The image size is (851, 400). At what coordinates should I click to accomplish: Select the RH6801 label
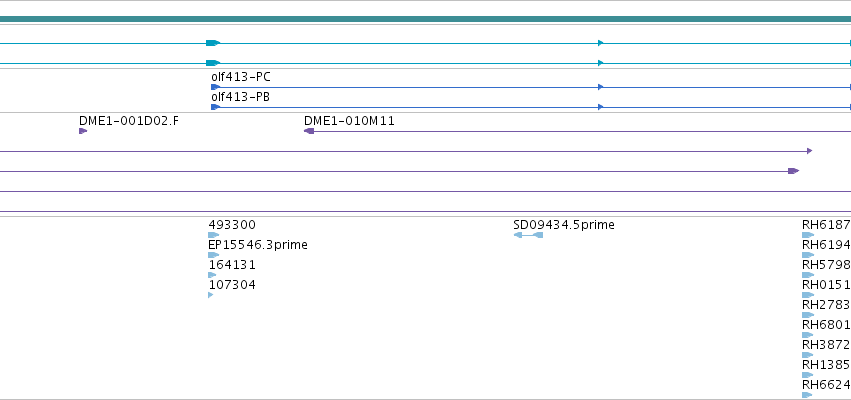click(826, 325)
